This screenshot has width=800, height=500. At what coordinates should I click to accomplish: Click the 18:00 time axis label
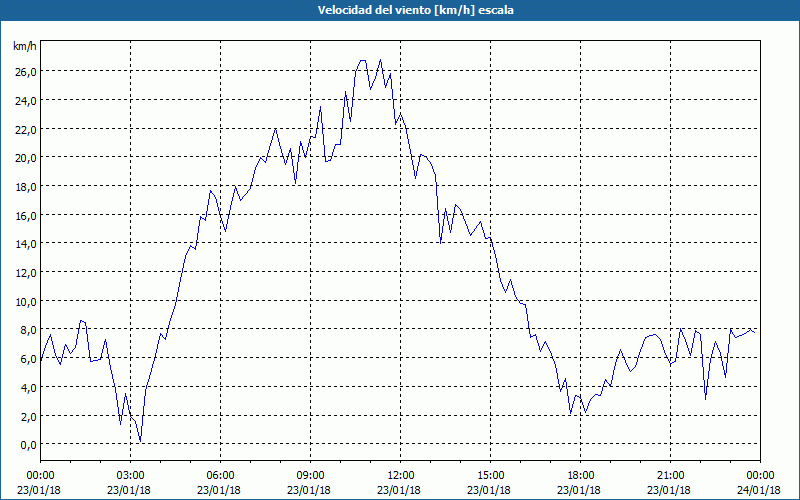(x=580, y=476)
